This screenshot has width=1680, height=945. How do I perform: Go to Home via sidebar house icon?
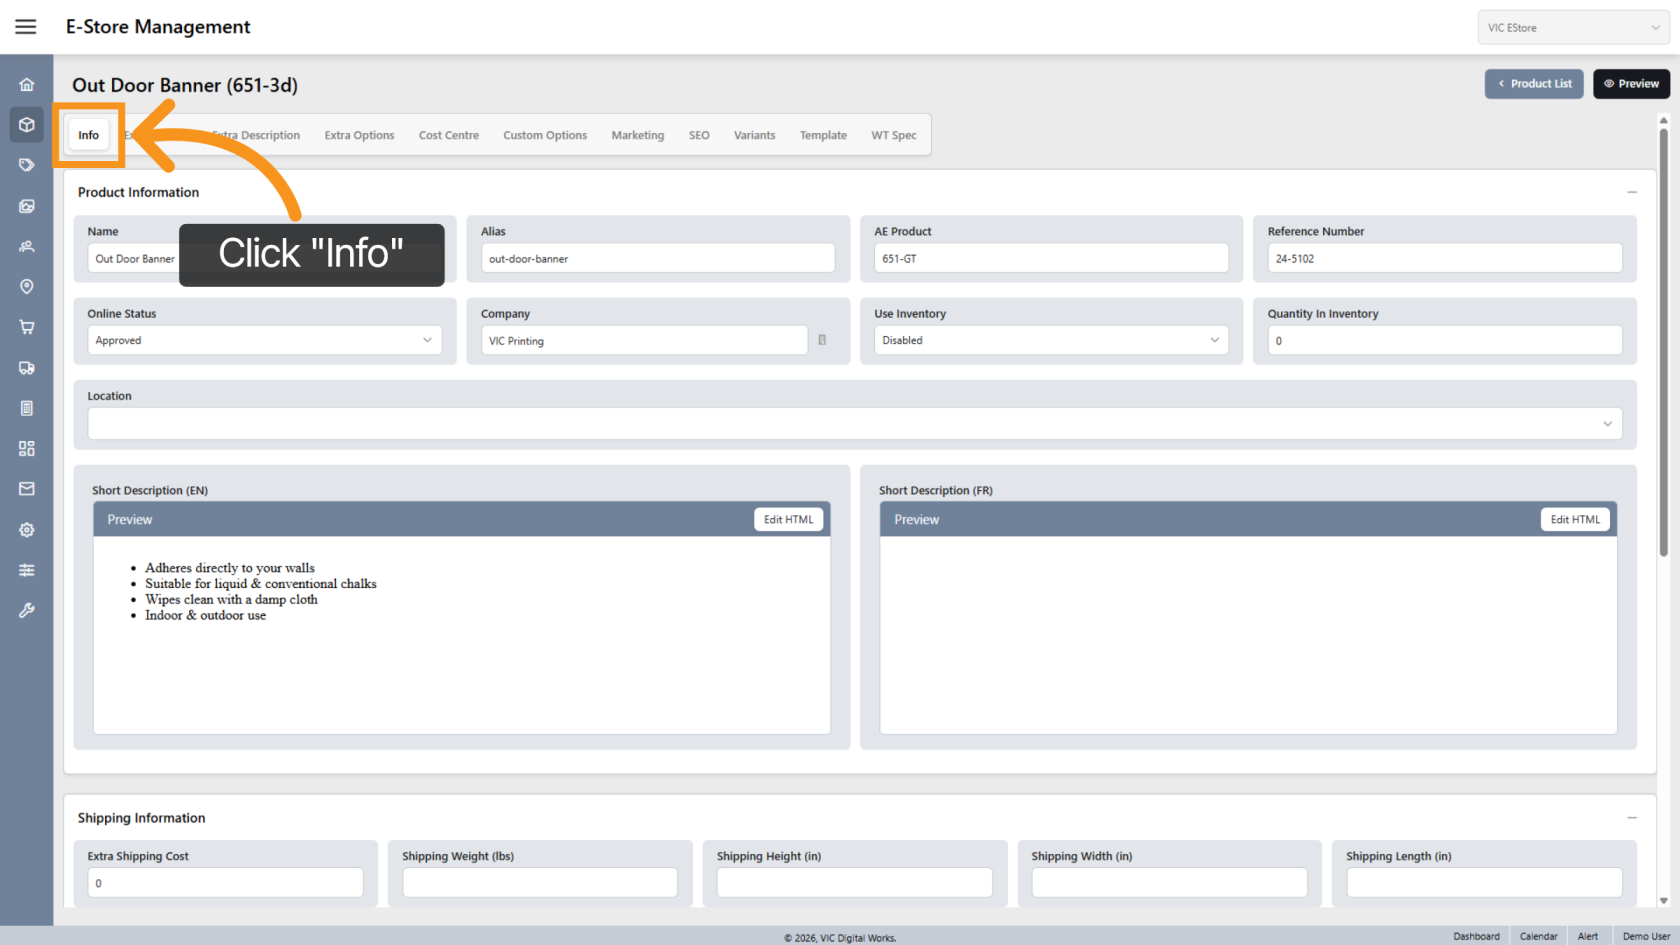click(x=27, y=85)
